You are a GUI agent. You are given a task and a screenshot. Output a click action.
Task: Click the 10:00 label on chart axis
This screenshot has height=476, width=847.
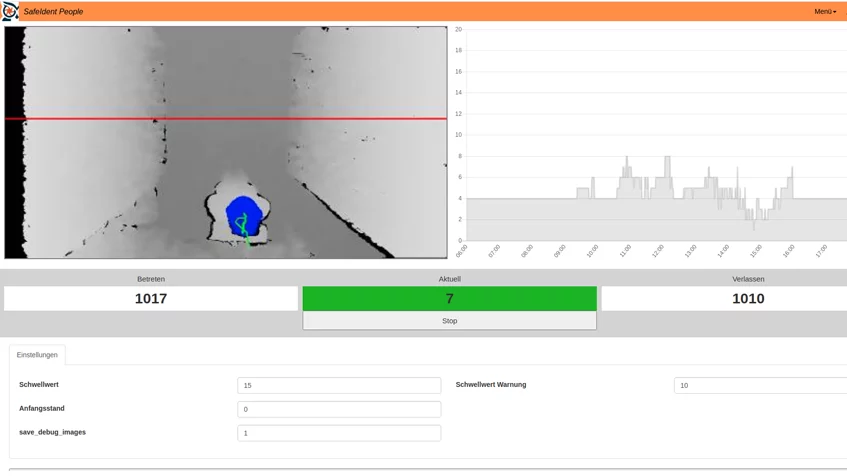pos(592,251)
